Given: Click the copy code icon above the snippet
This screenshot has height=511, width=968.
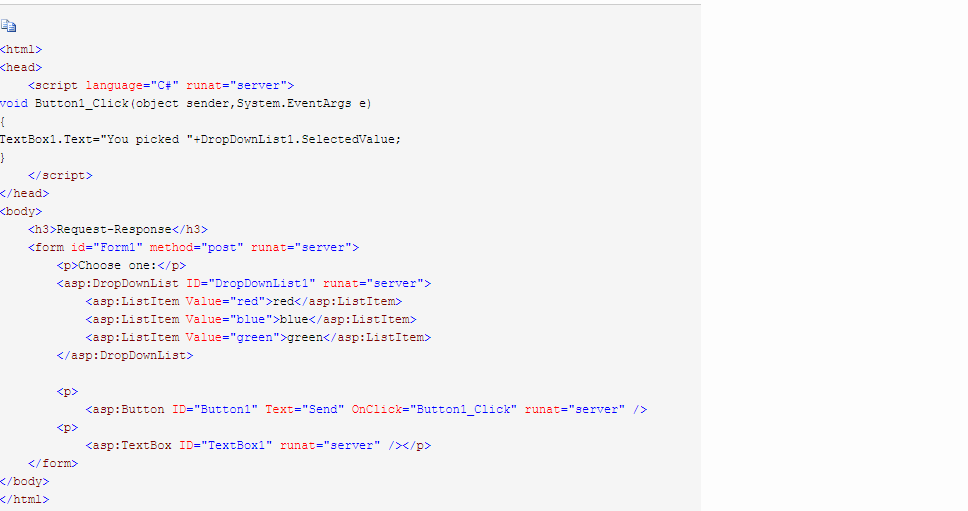Looking at the screenshot, I should [x=9, y=25].
